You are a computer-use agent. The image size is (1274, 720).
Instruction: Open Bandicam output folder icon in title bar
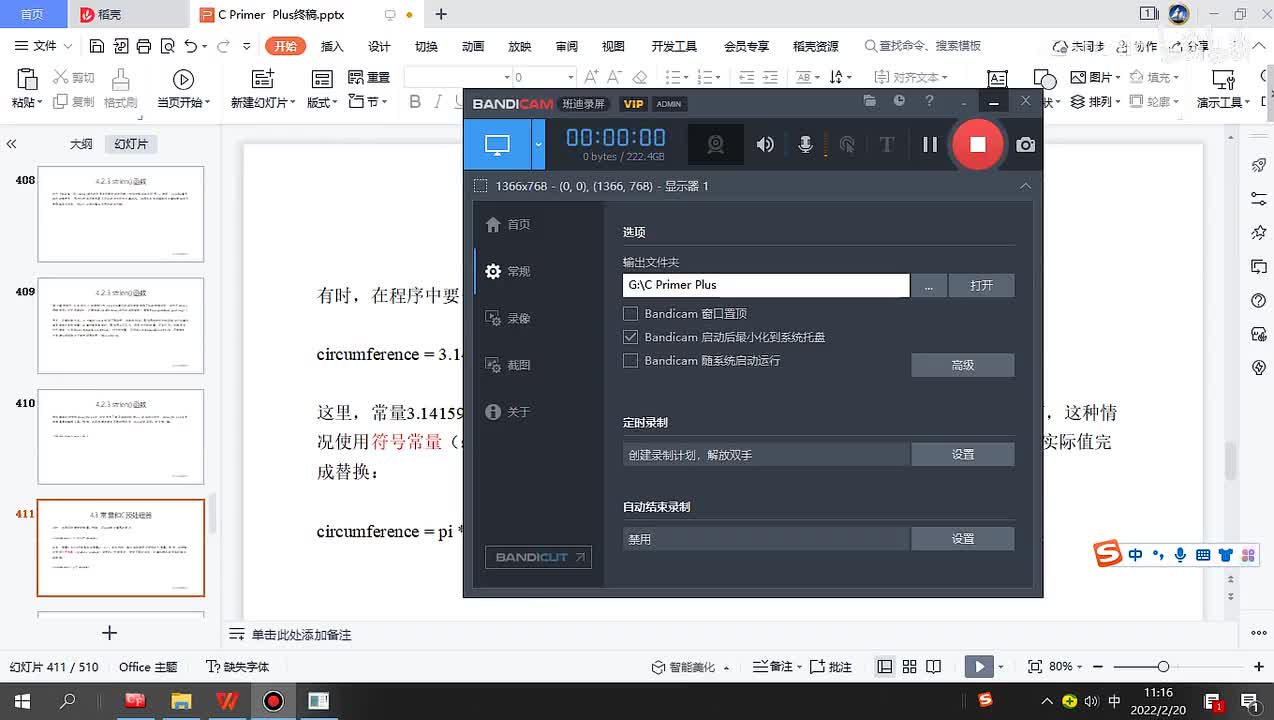tap(869, 101)
